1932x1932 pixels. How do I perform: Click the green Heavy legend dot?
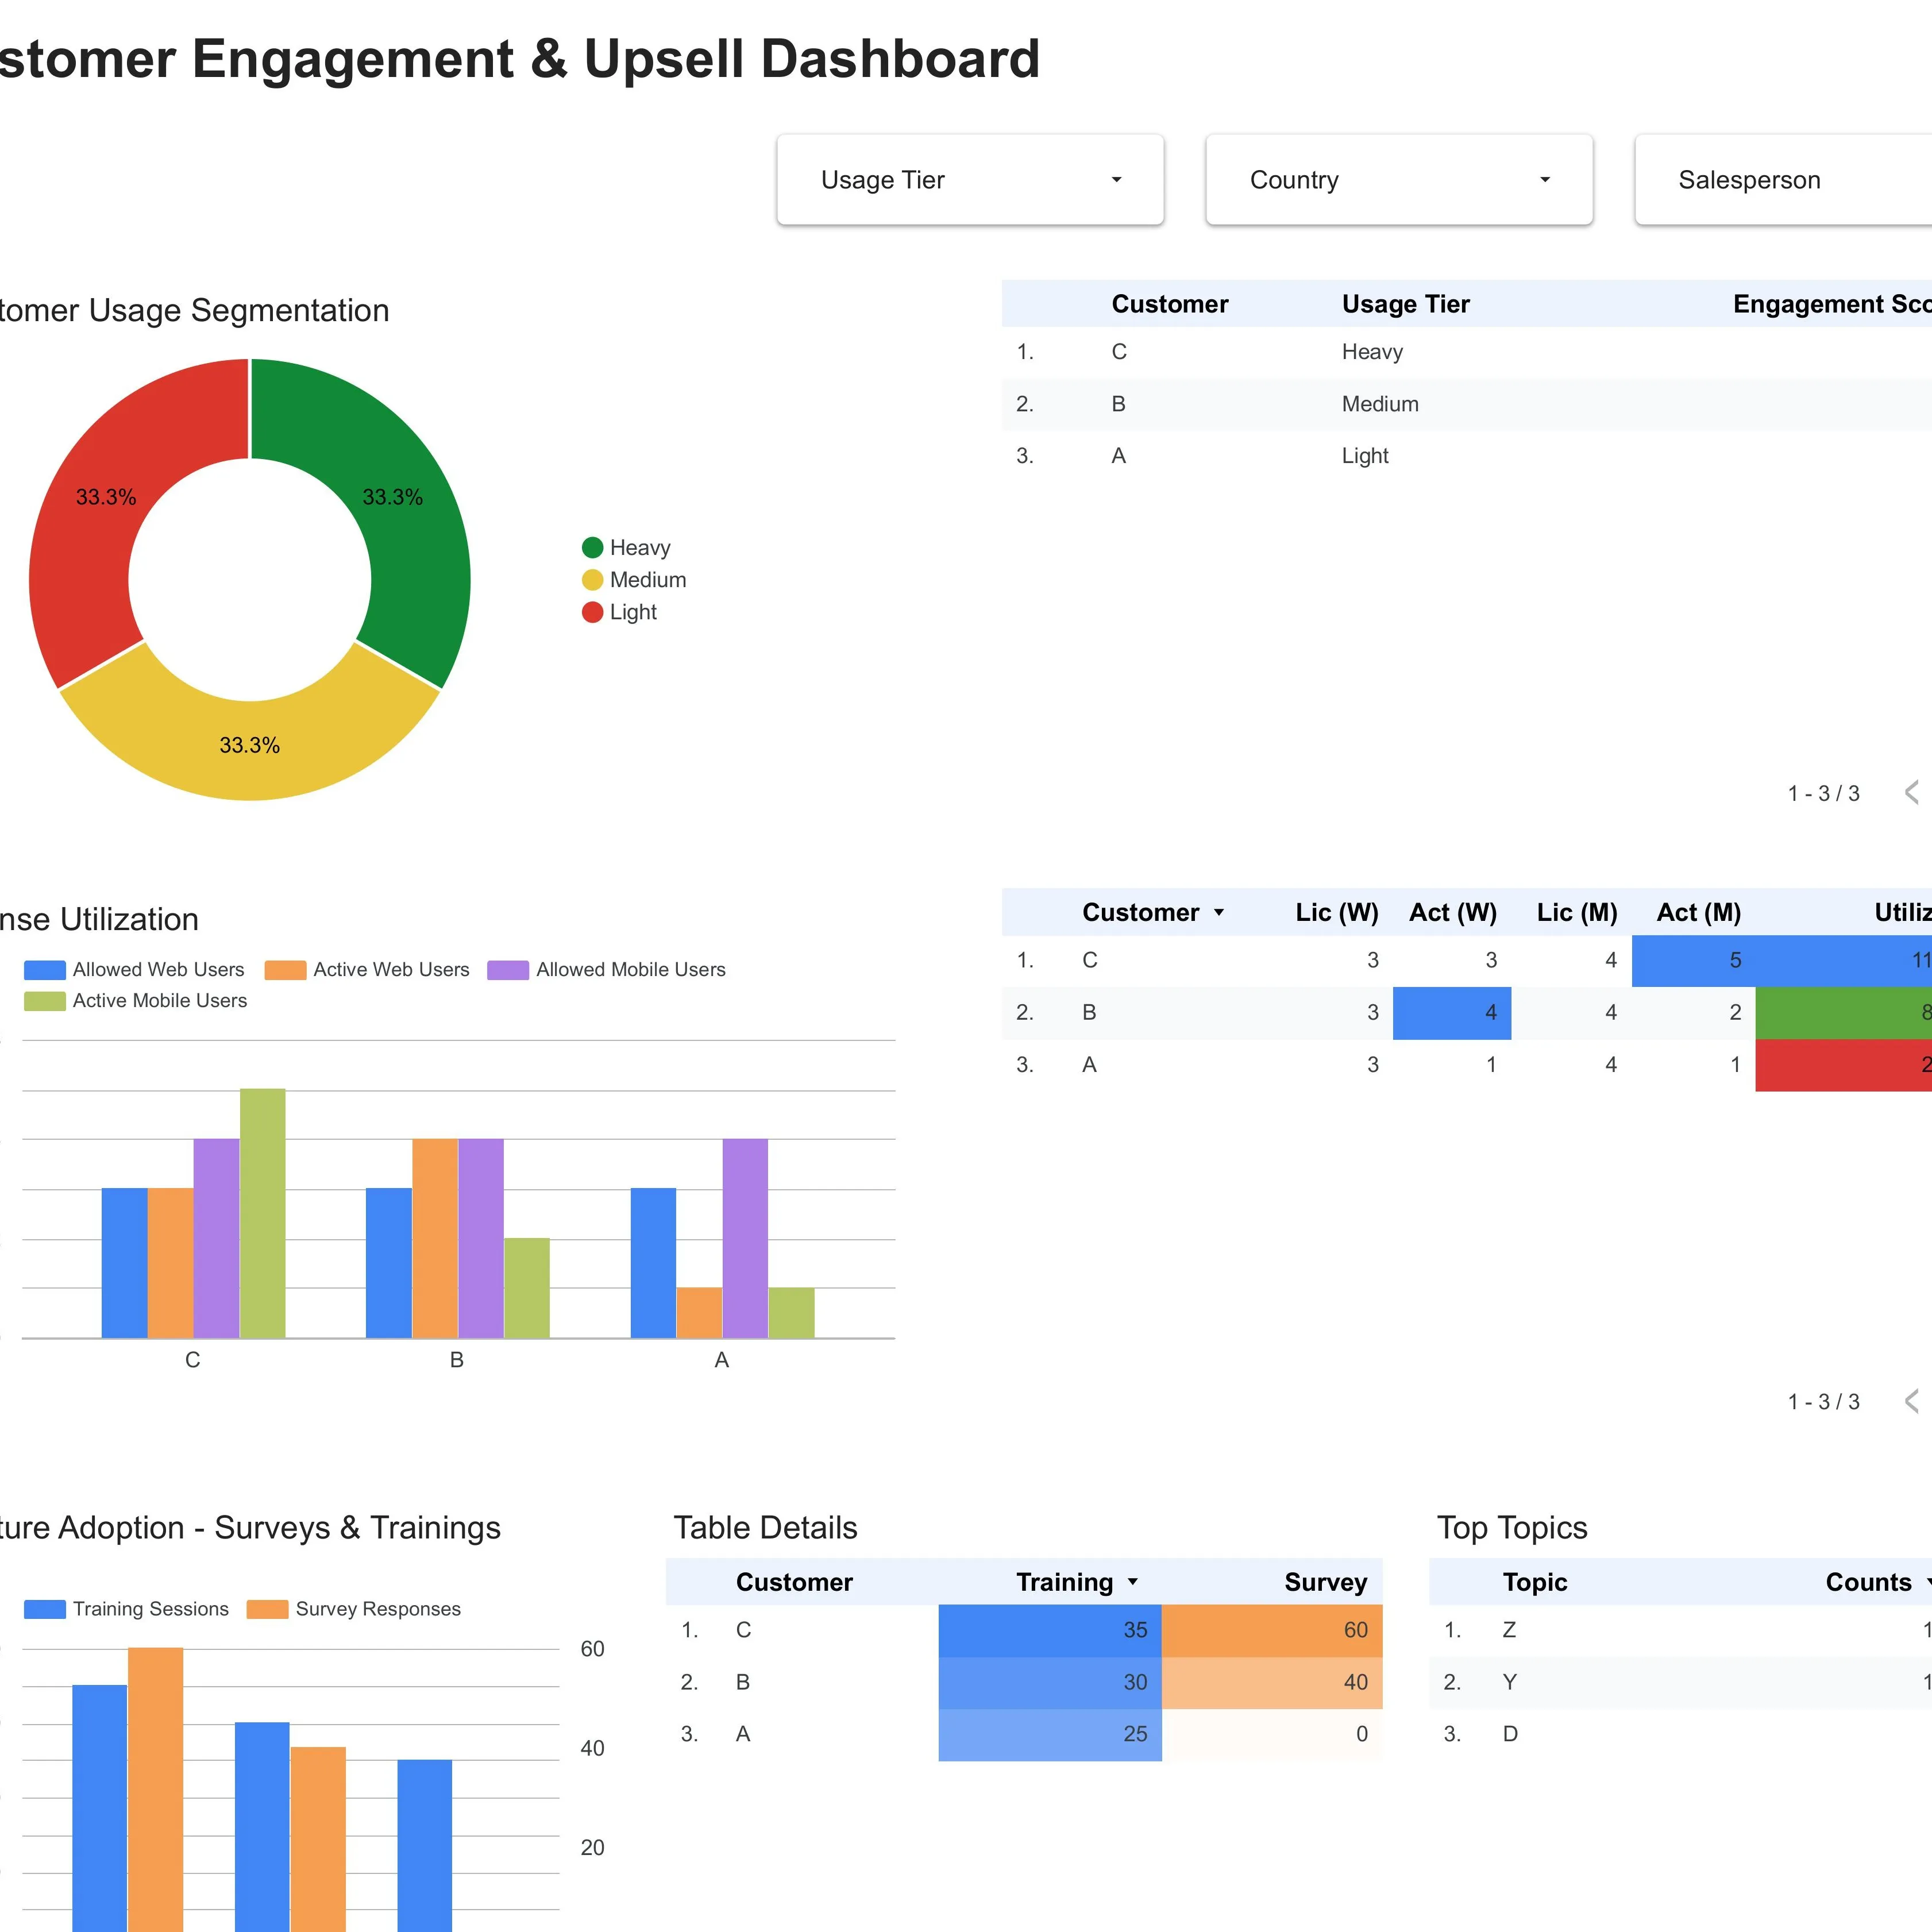(592, 547)
